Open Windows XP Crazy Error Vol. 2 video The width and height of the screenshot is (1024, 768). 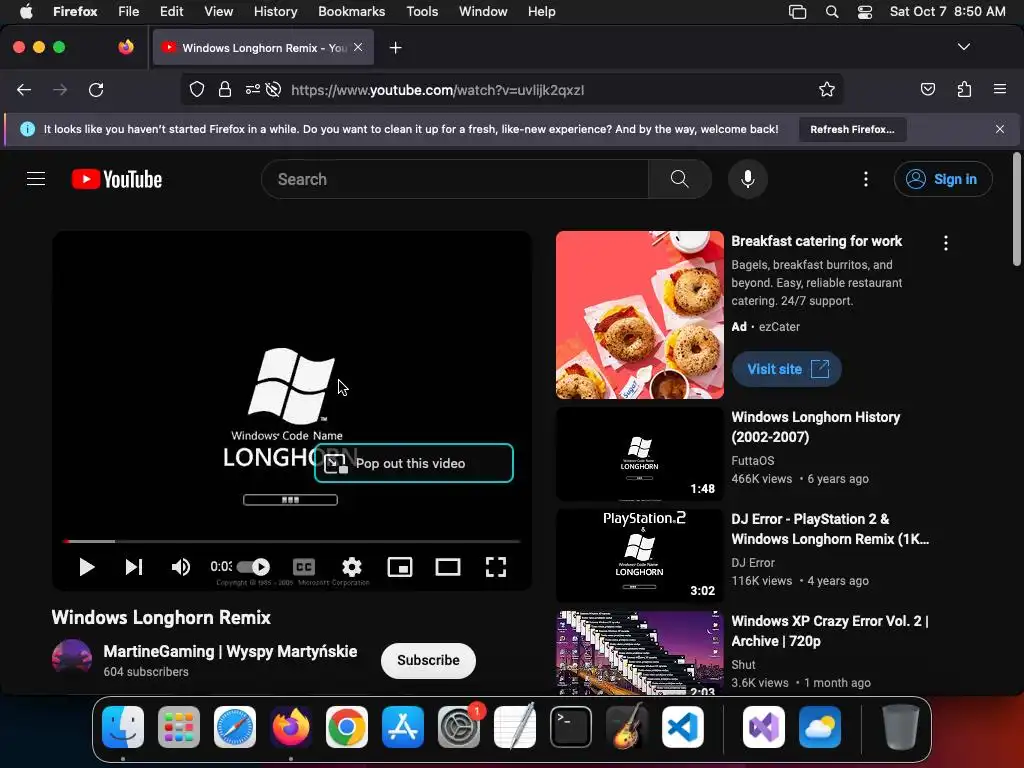point(829,631)
